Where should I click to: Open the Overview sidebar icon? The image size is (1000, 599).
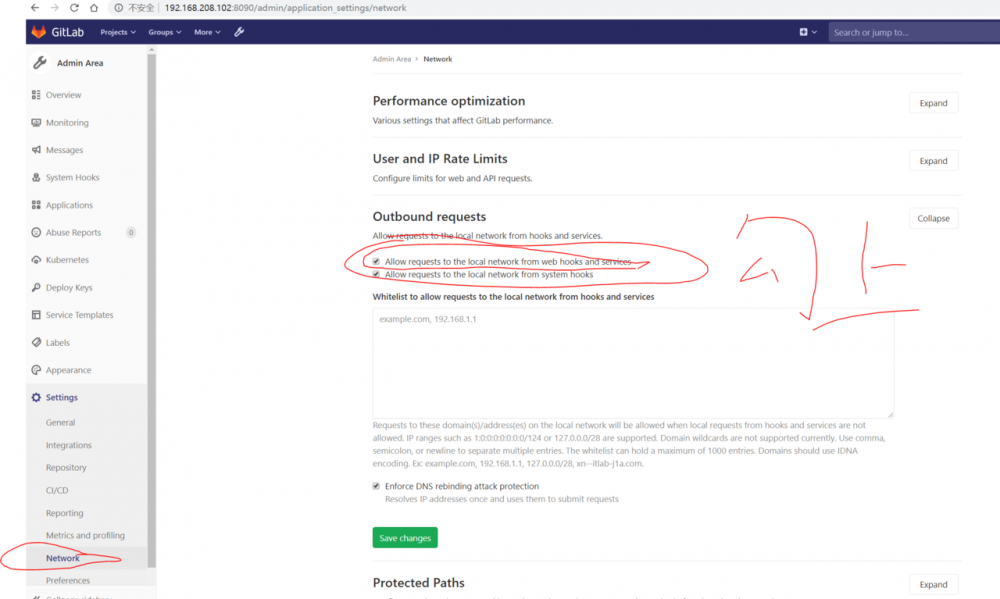37,95
